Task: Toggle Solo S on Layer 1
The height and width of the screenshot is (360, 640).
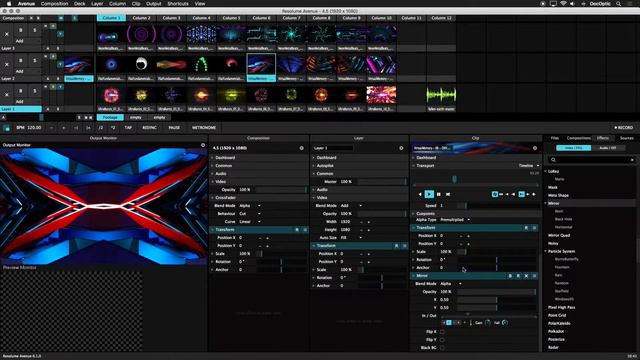Action: tap(35, 91)
